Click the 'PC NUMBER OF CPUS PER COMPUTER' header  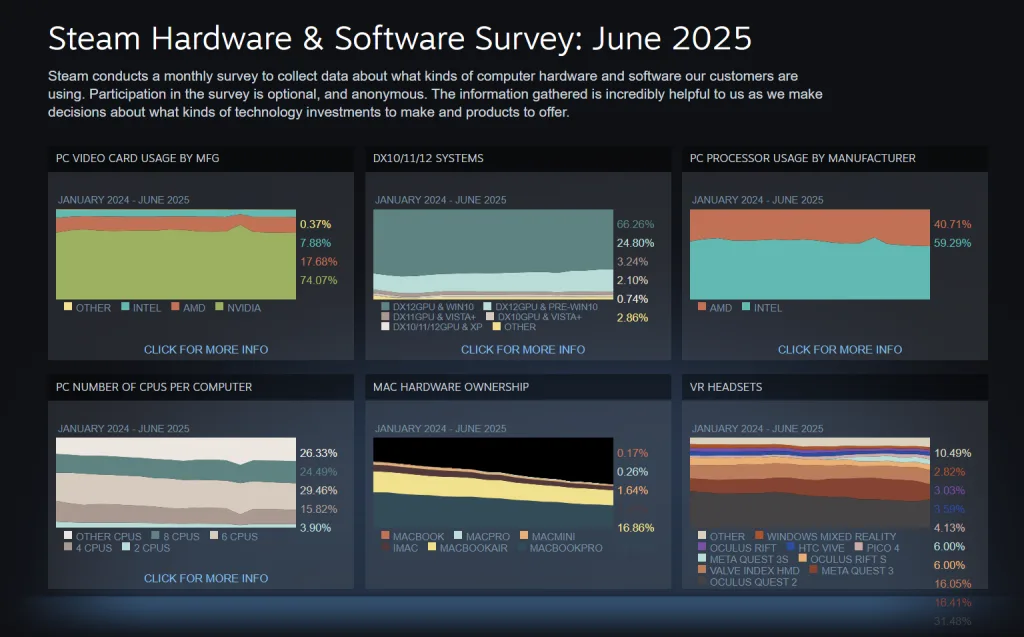click(x=155, y=386)
